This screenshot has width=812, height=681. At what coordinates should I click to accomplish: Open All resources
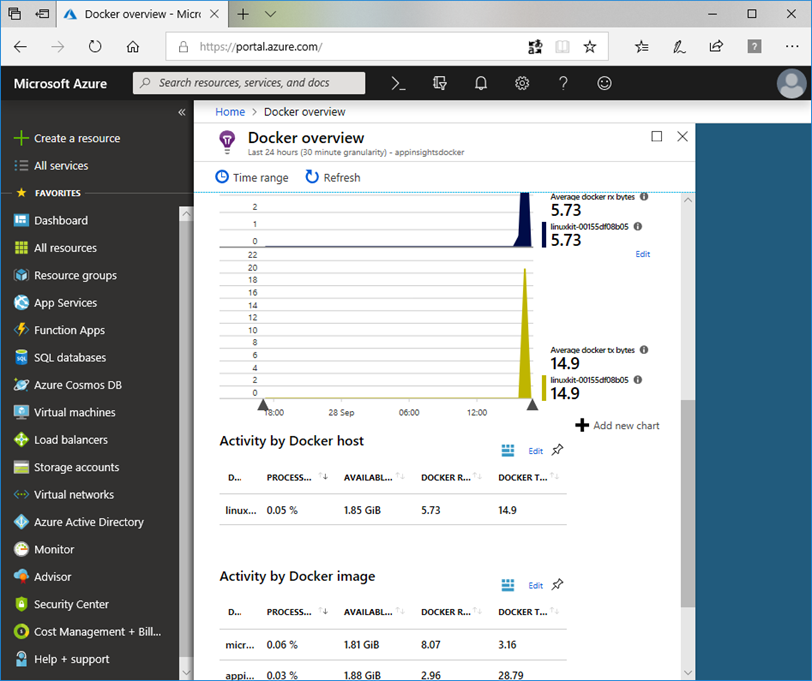pos(55,248)
